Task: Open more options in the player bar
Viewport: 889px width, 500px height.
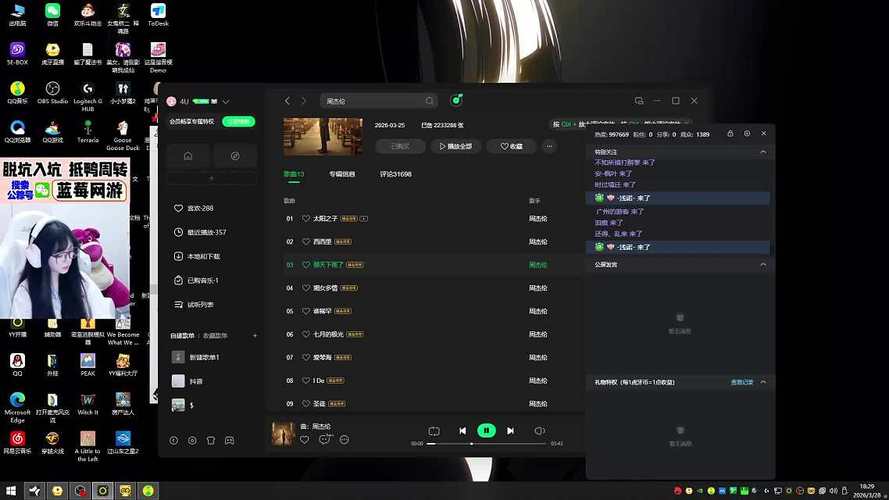Action: (x=344, y=440)
